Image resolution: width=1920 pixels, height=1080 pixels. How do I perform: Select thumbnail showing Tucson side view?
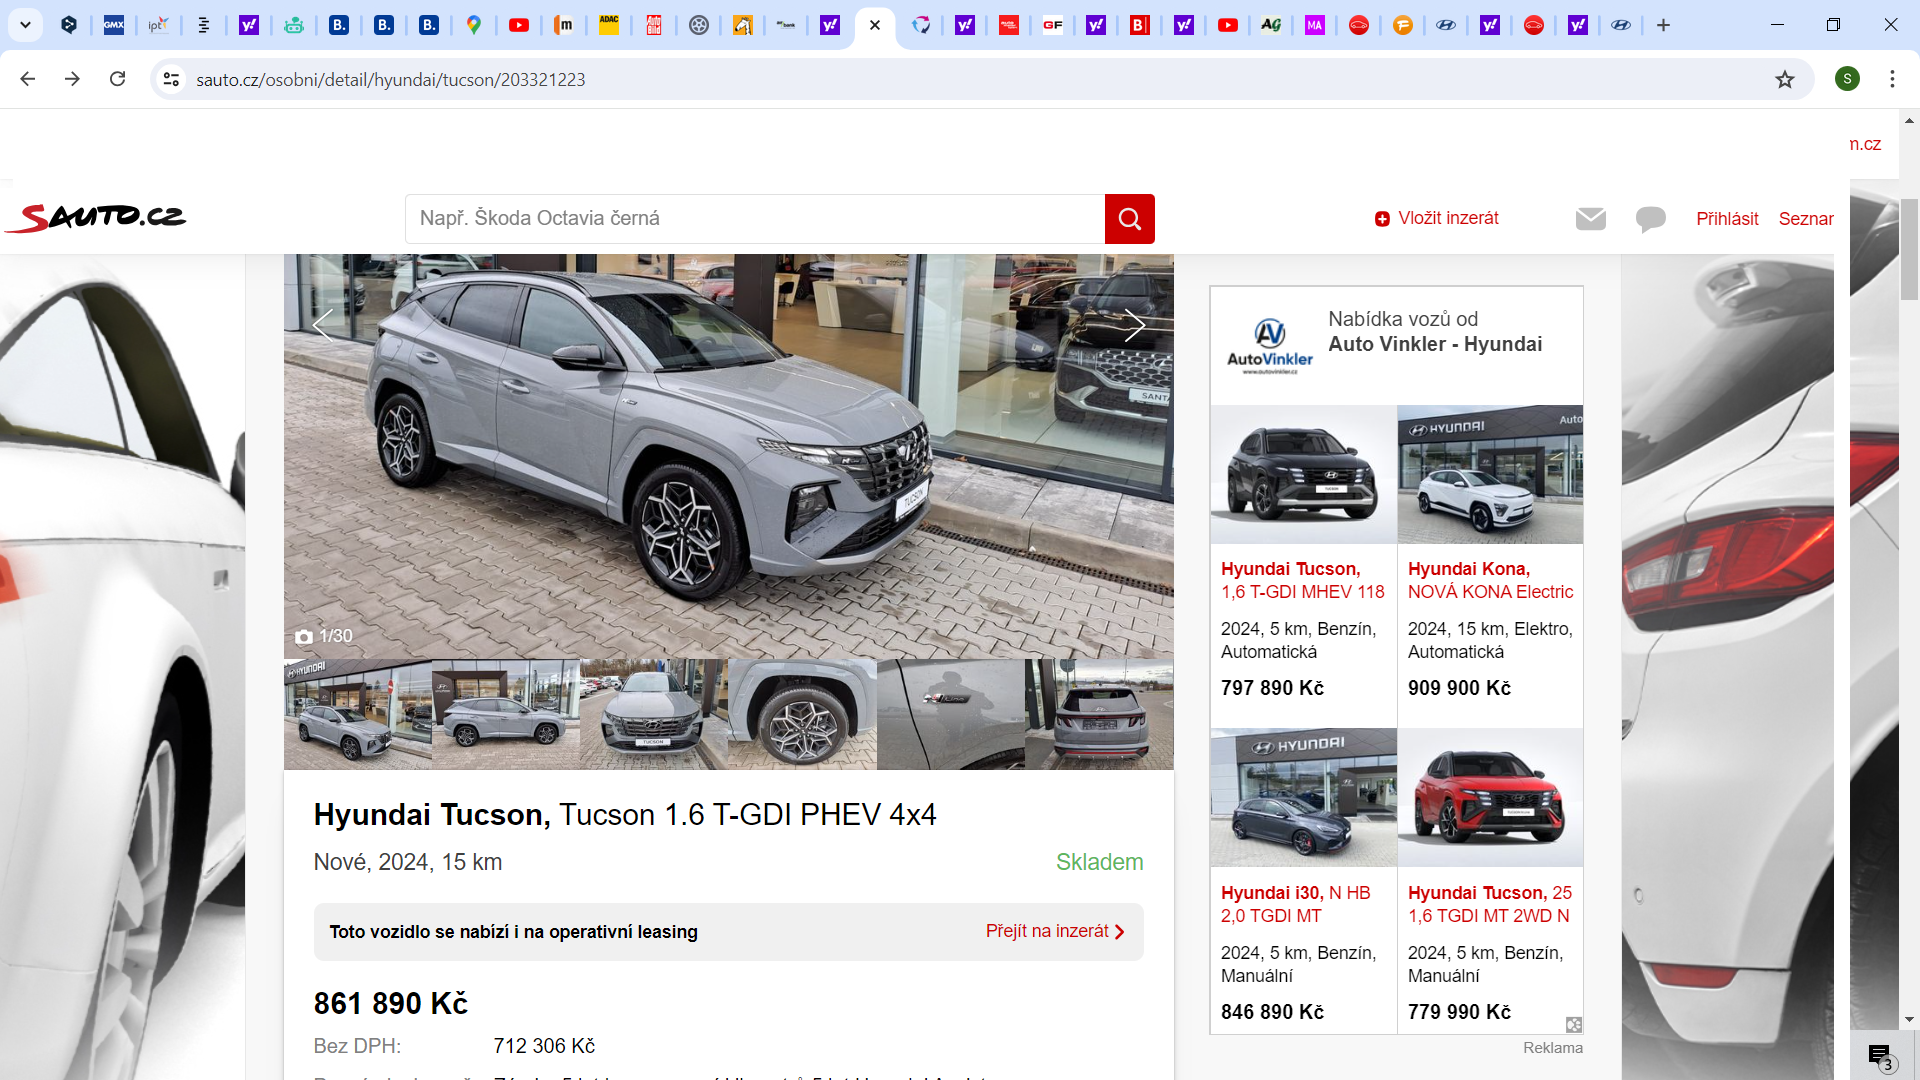[506, 714]
